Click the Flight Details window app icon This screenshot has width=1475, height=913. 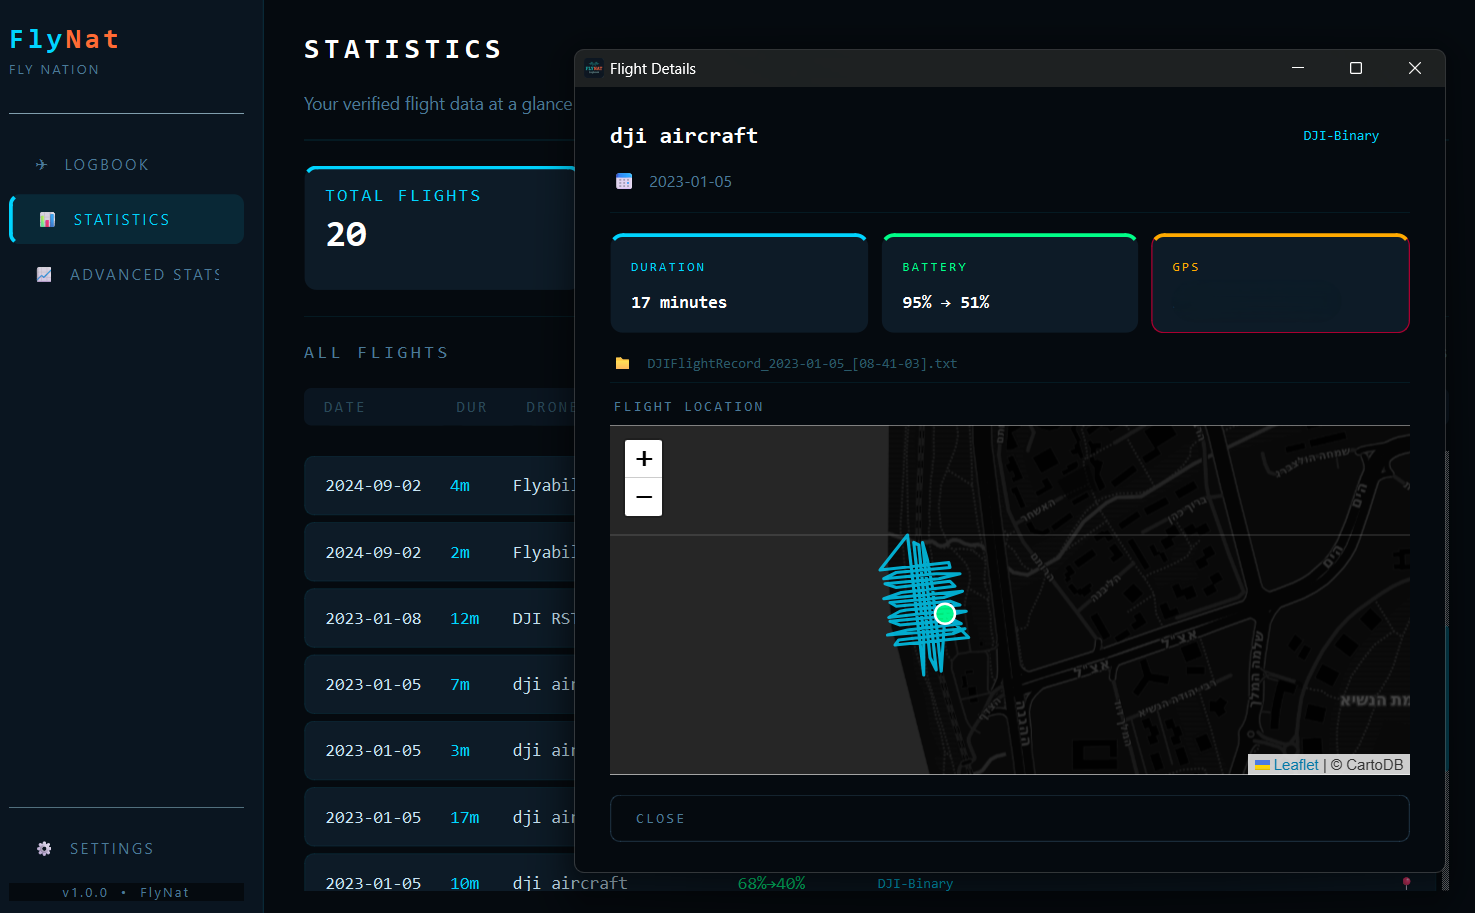point(594,68)
